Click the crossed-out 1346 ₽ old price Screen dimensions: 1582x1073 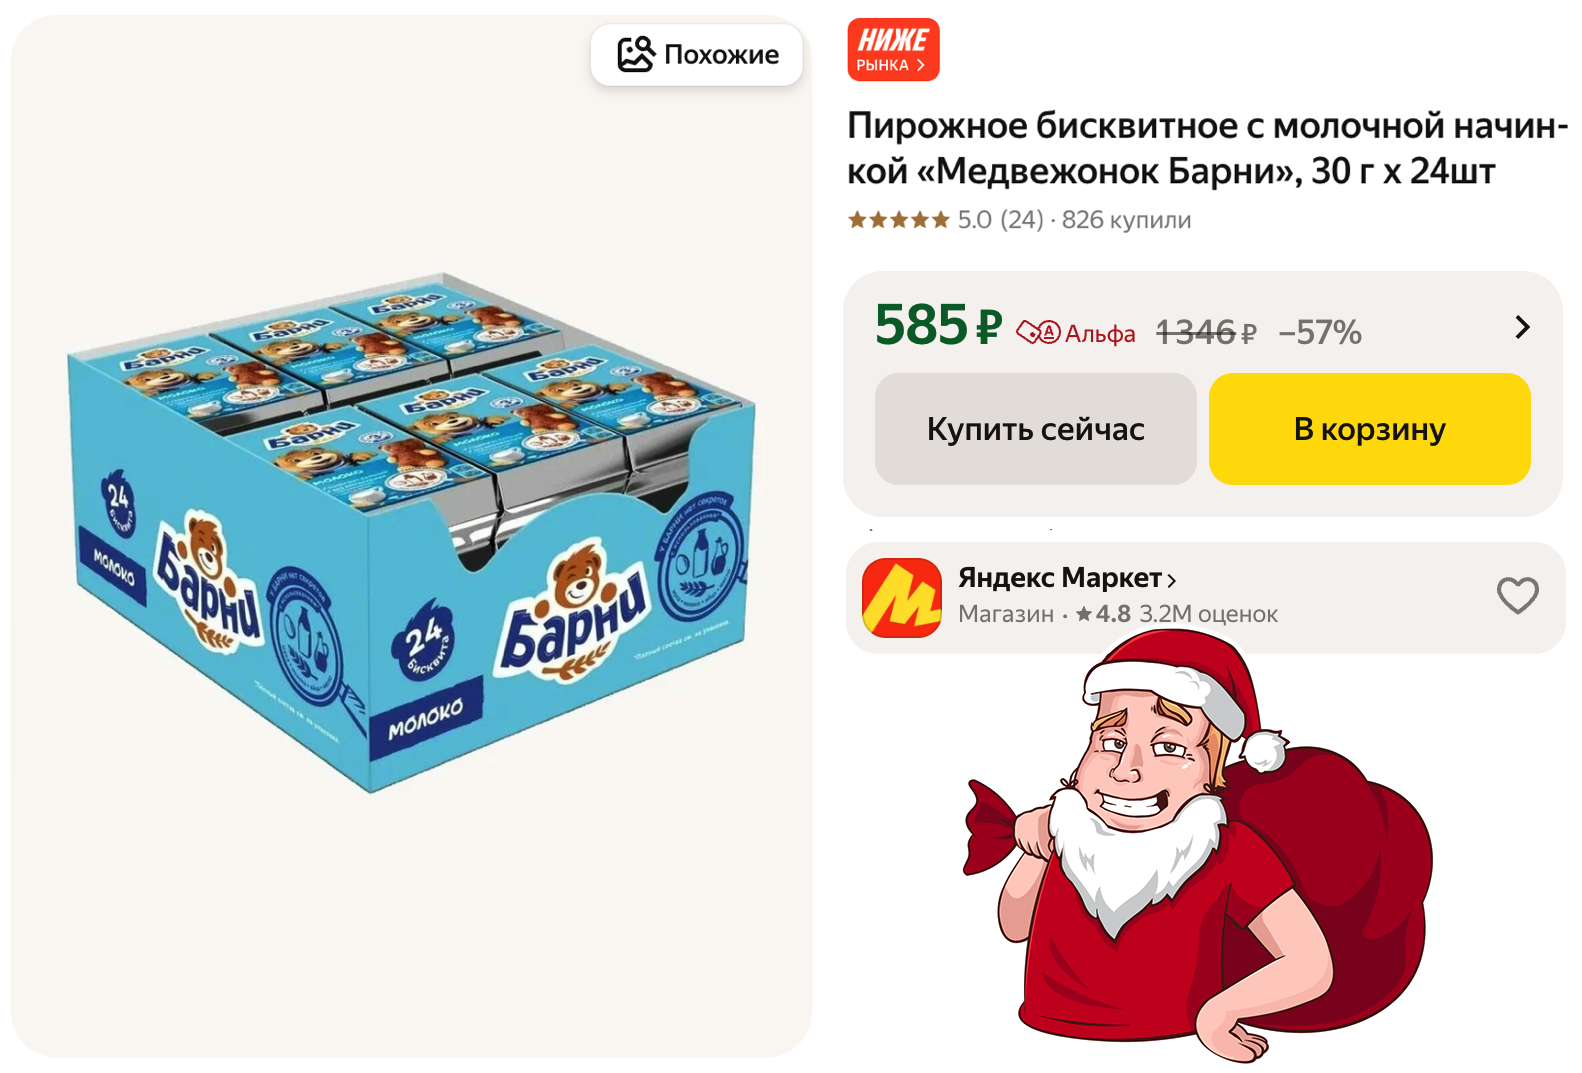1206,332
